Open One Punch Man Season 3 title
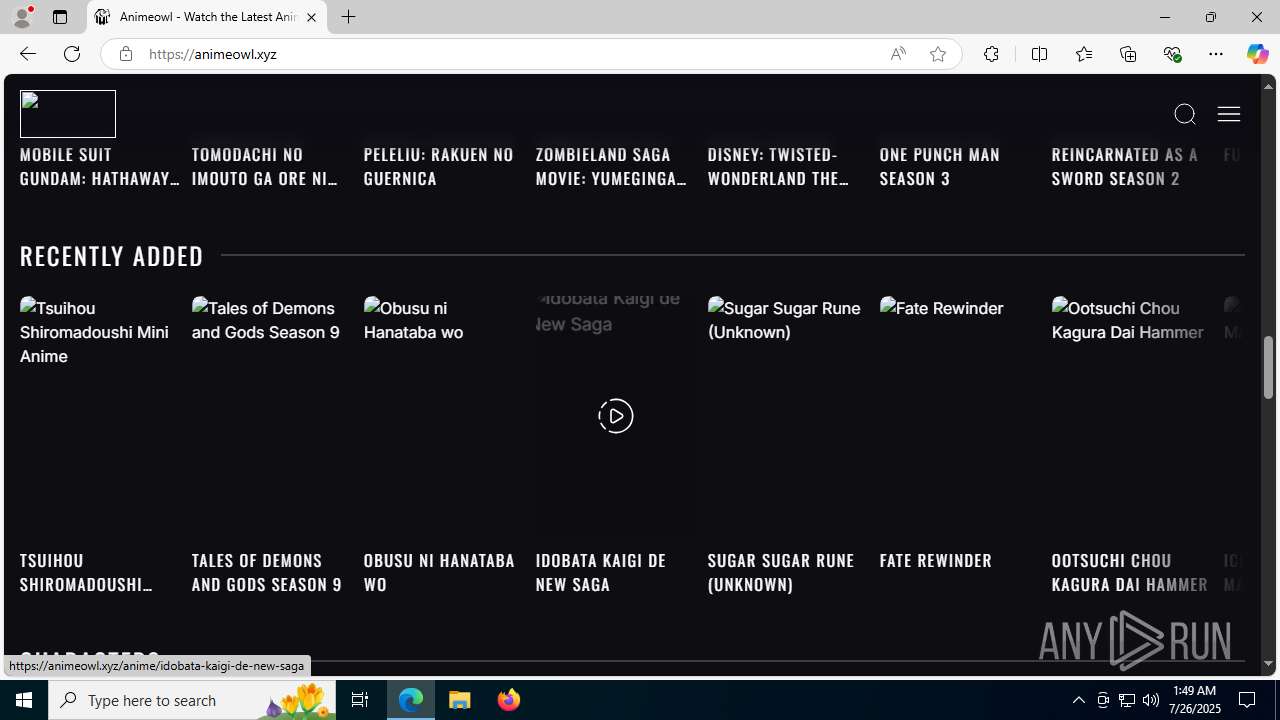The height and width of the screenshot is (720, 1280). coord(940,166)
